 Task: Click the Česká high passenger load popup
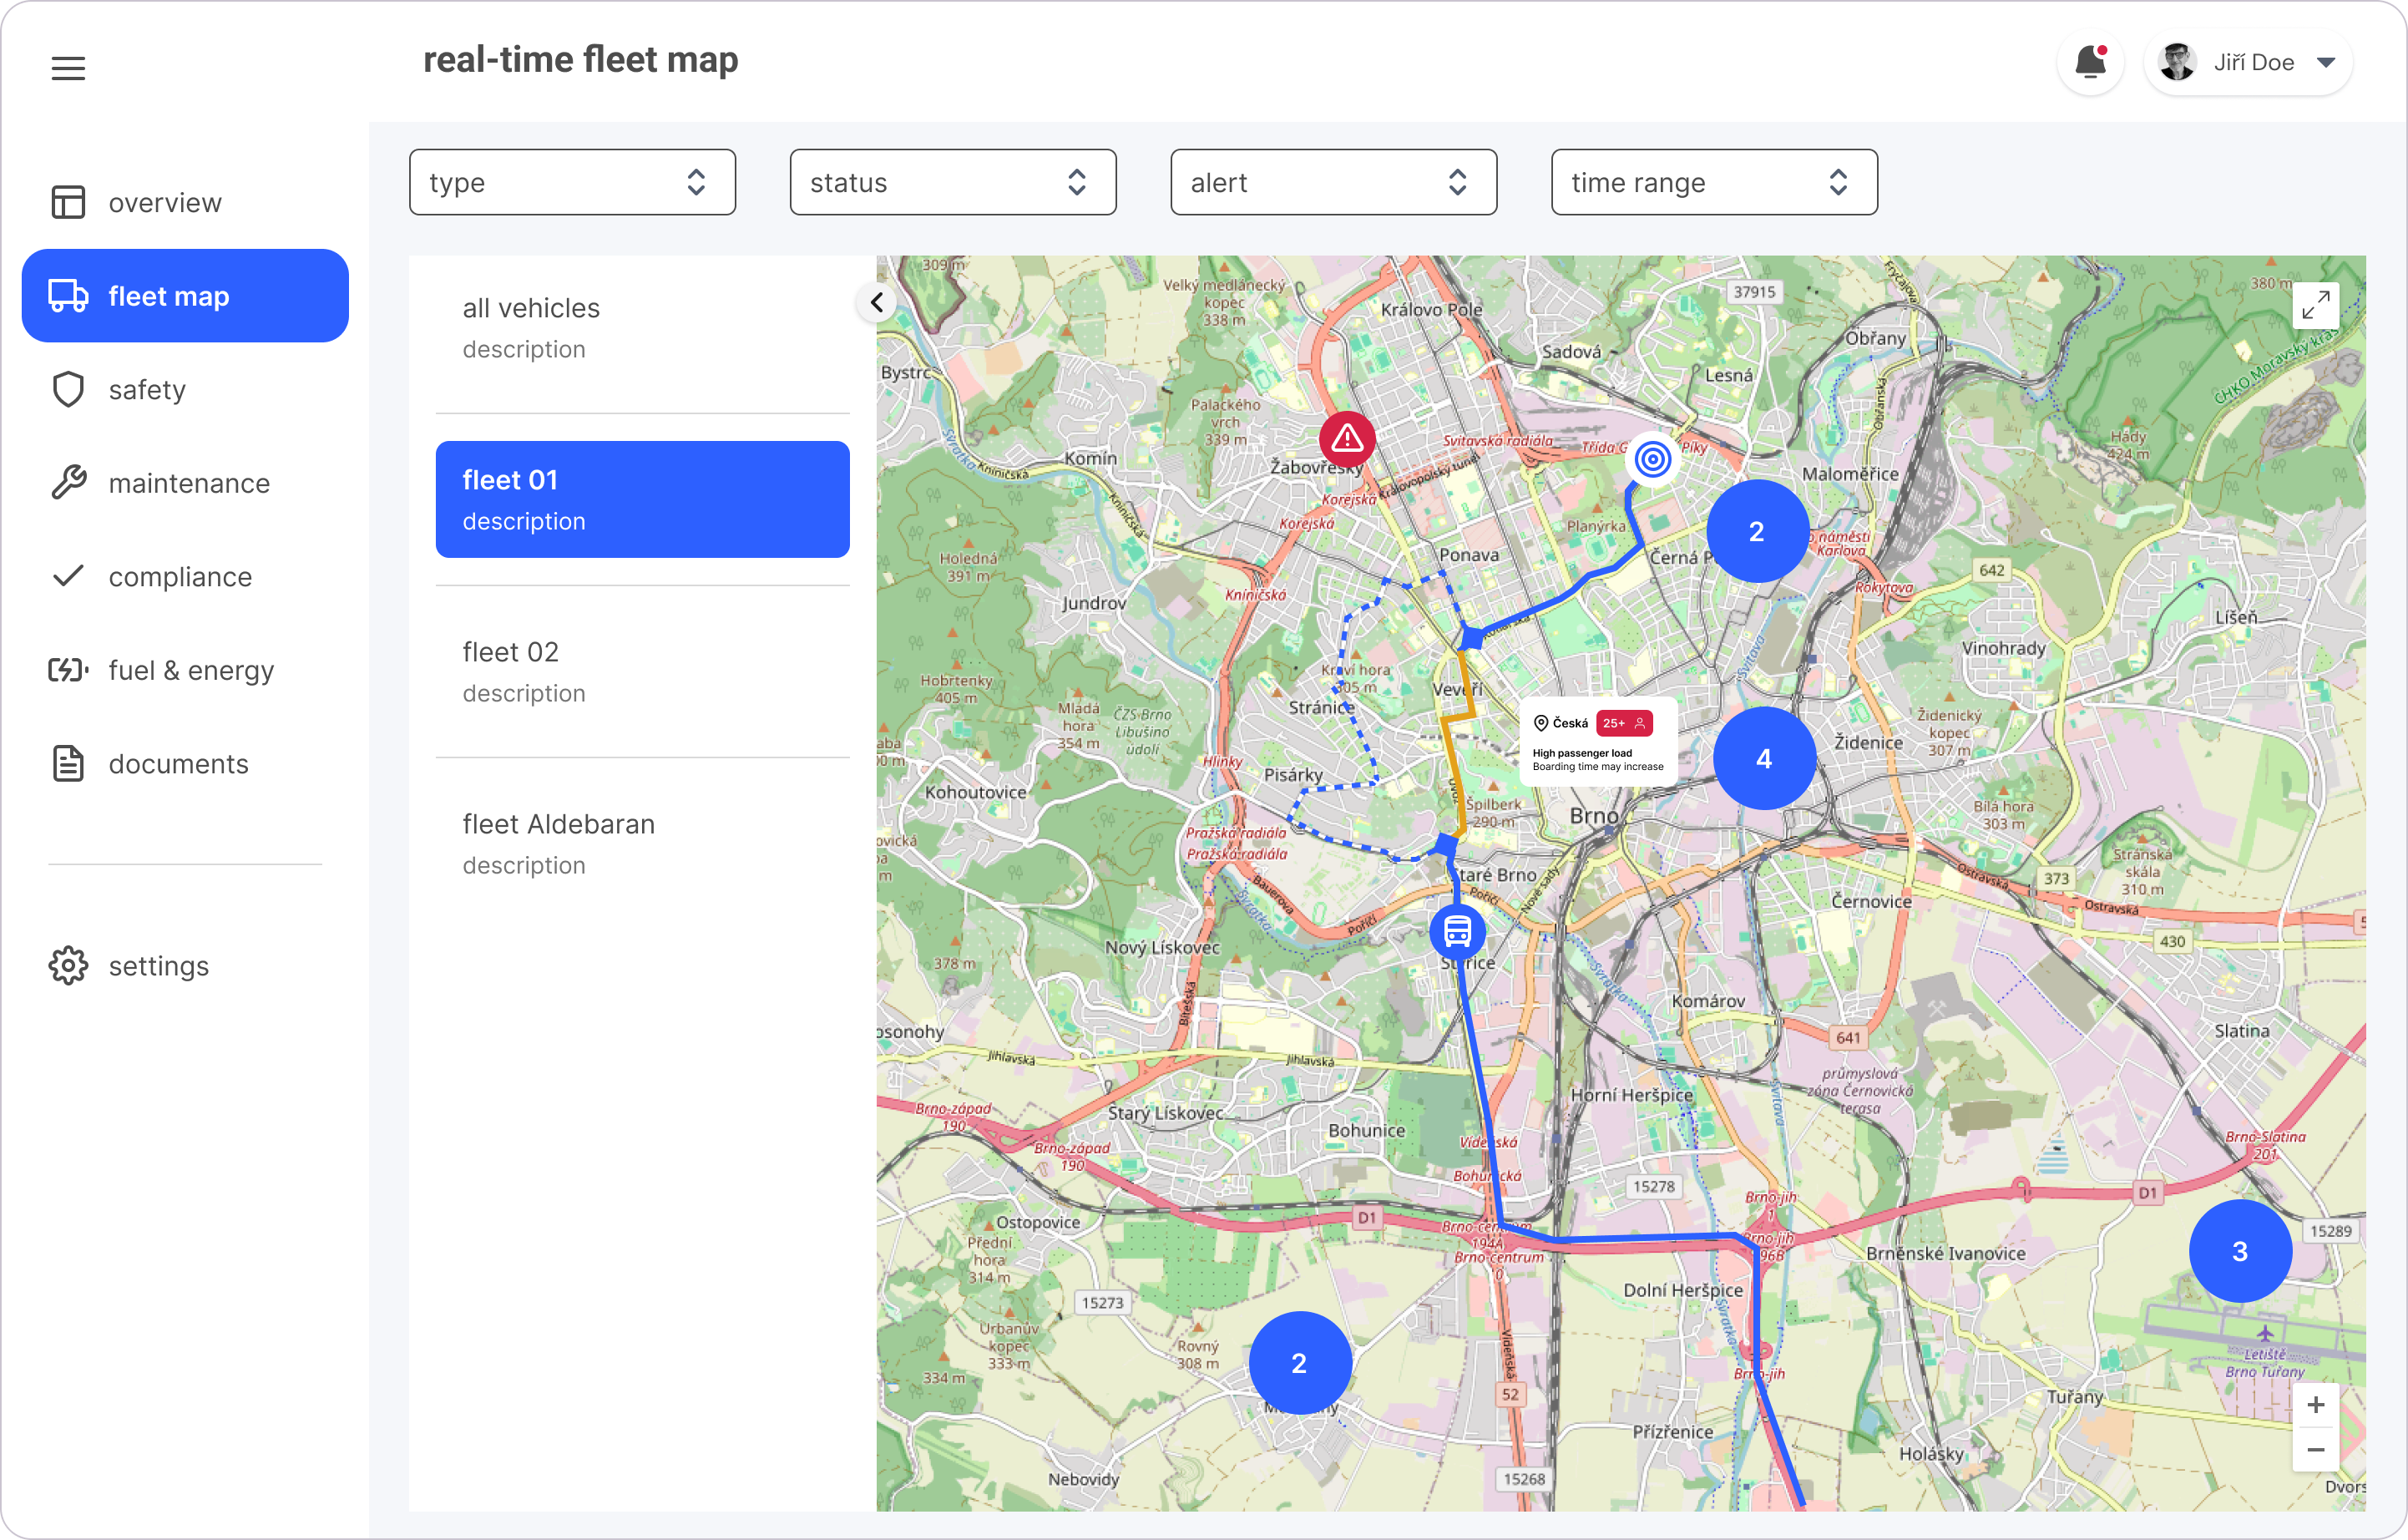click(1598, 743)
